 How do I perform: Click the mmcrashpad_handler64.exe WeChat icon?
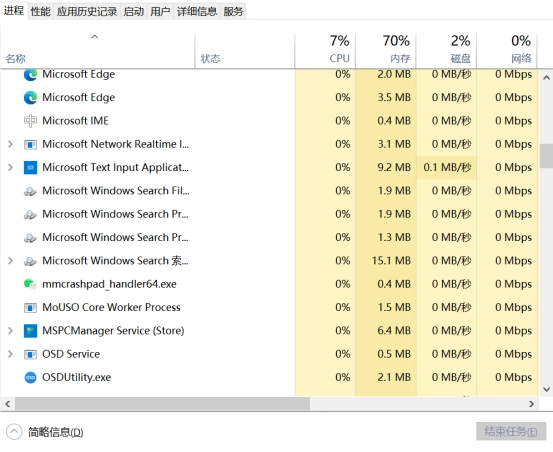point(30,284)
